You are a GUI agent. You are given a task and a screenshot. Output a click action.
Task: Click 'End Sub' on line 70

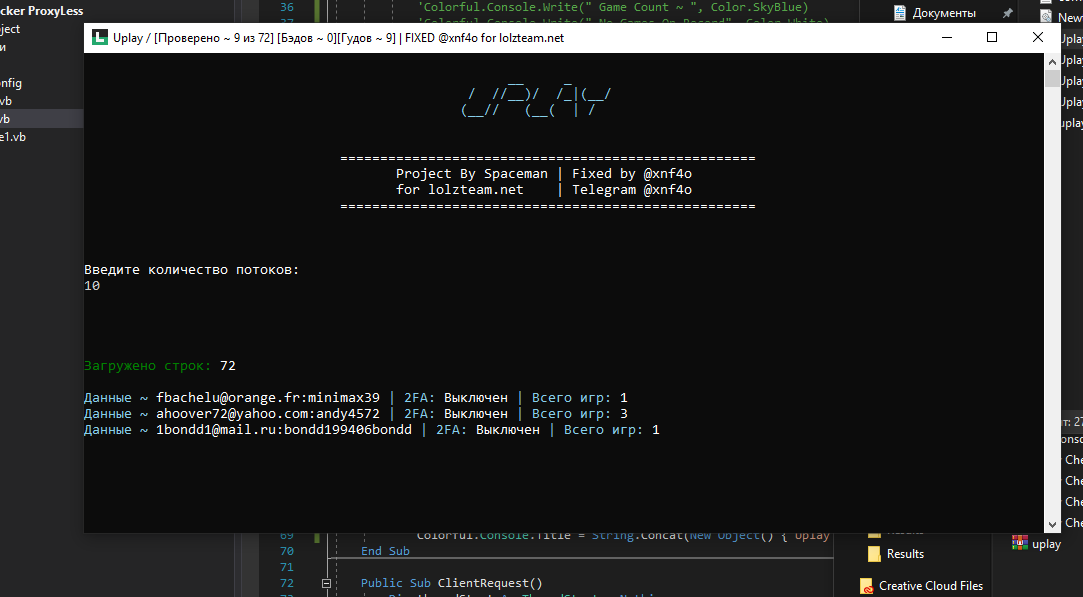385,551
